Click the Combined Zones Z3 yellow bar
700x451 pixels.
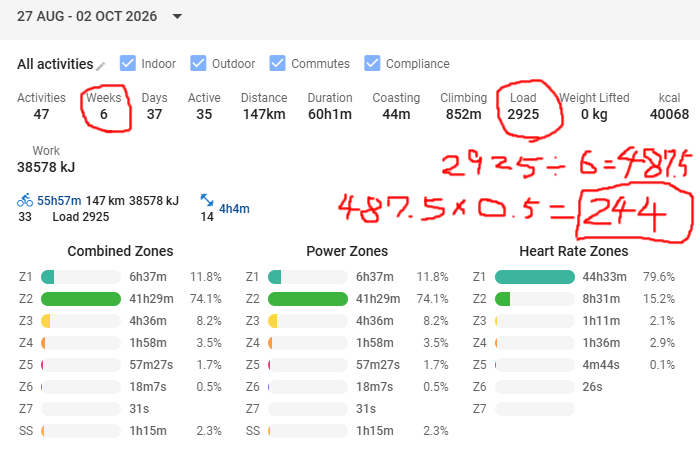(81, 321)
